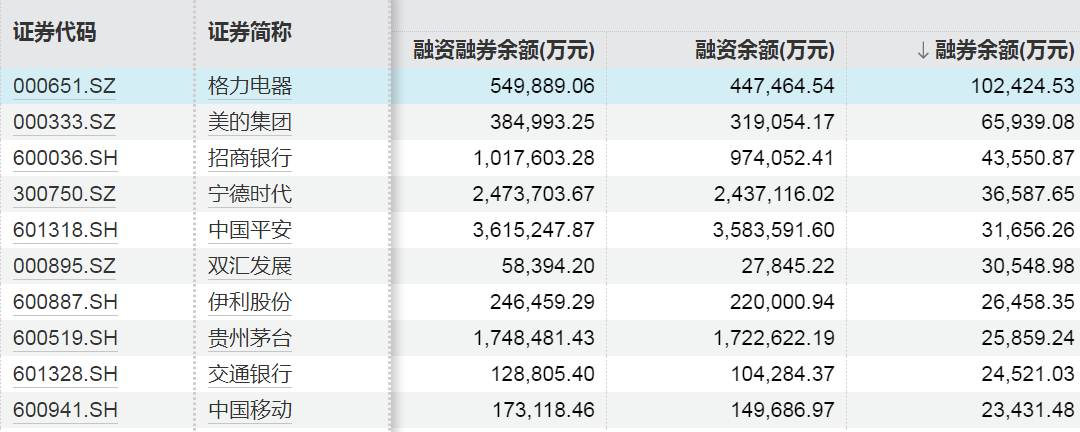This screenshot has height=432, width=1080.
Task: Open stock code 600036.SH link
Action: click(65, 158)
